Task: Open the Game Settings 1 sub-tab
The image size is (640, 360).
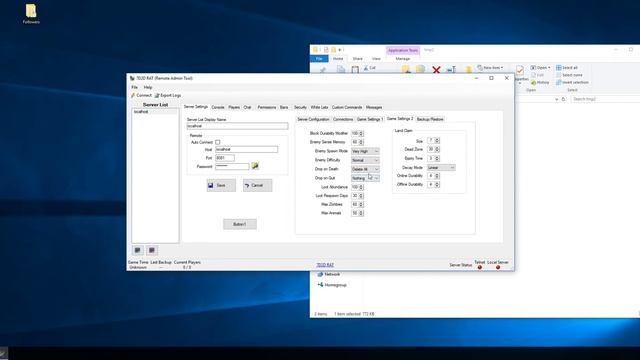Action: 369,119
